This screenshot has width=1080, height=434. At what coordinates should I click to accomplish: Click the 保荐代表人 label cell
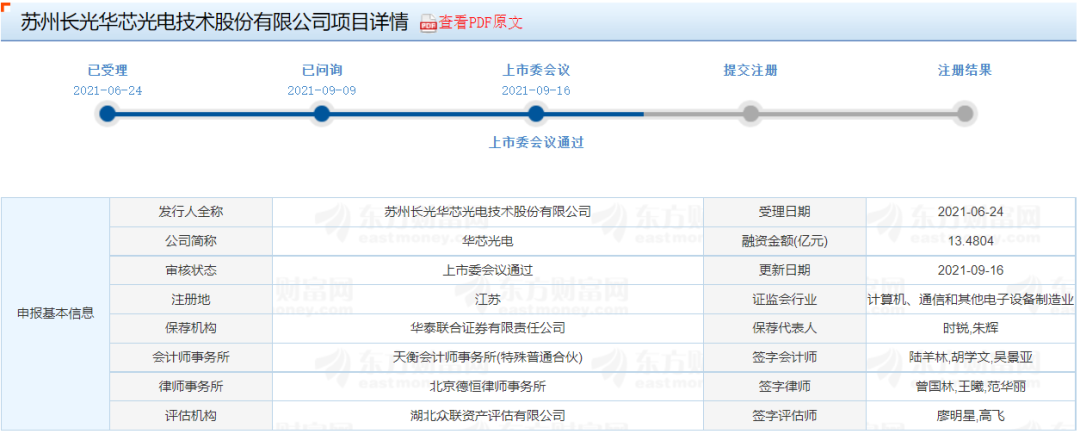[785, 329]
